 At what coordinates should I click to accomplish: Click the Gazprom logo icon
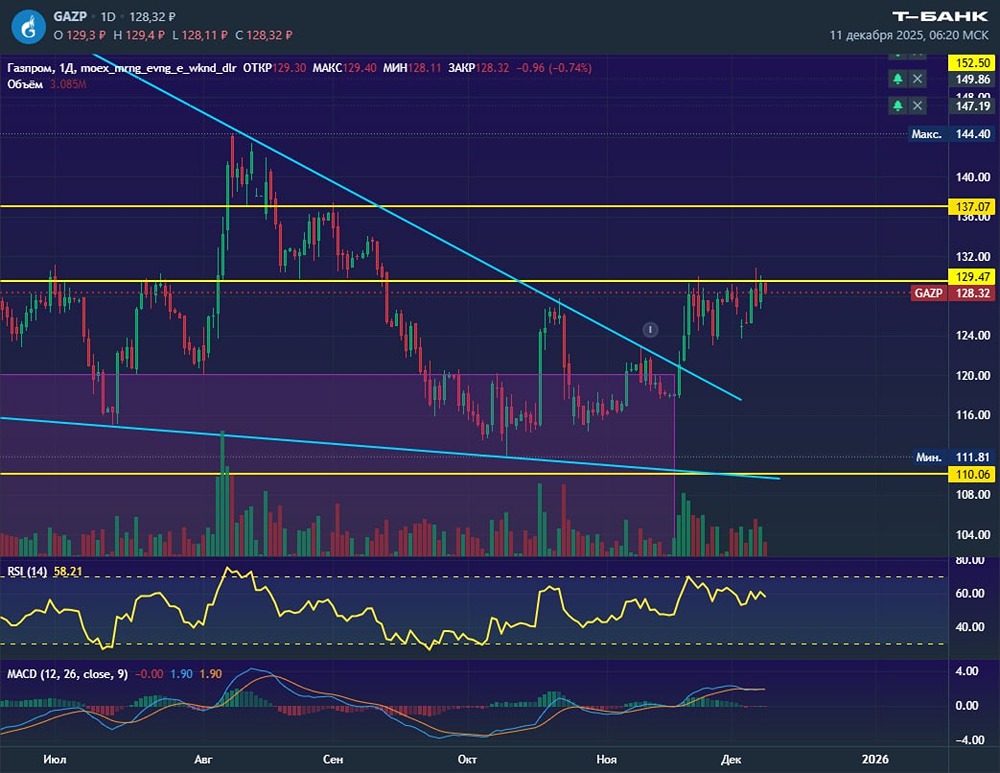pyautogui.click(x=27, y=27)
